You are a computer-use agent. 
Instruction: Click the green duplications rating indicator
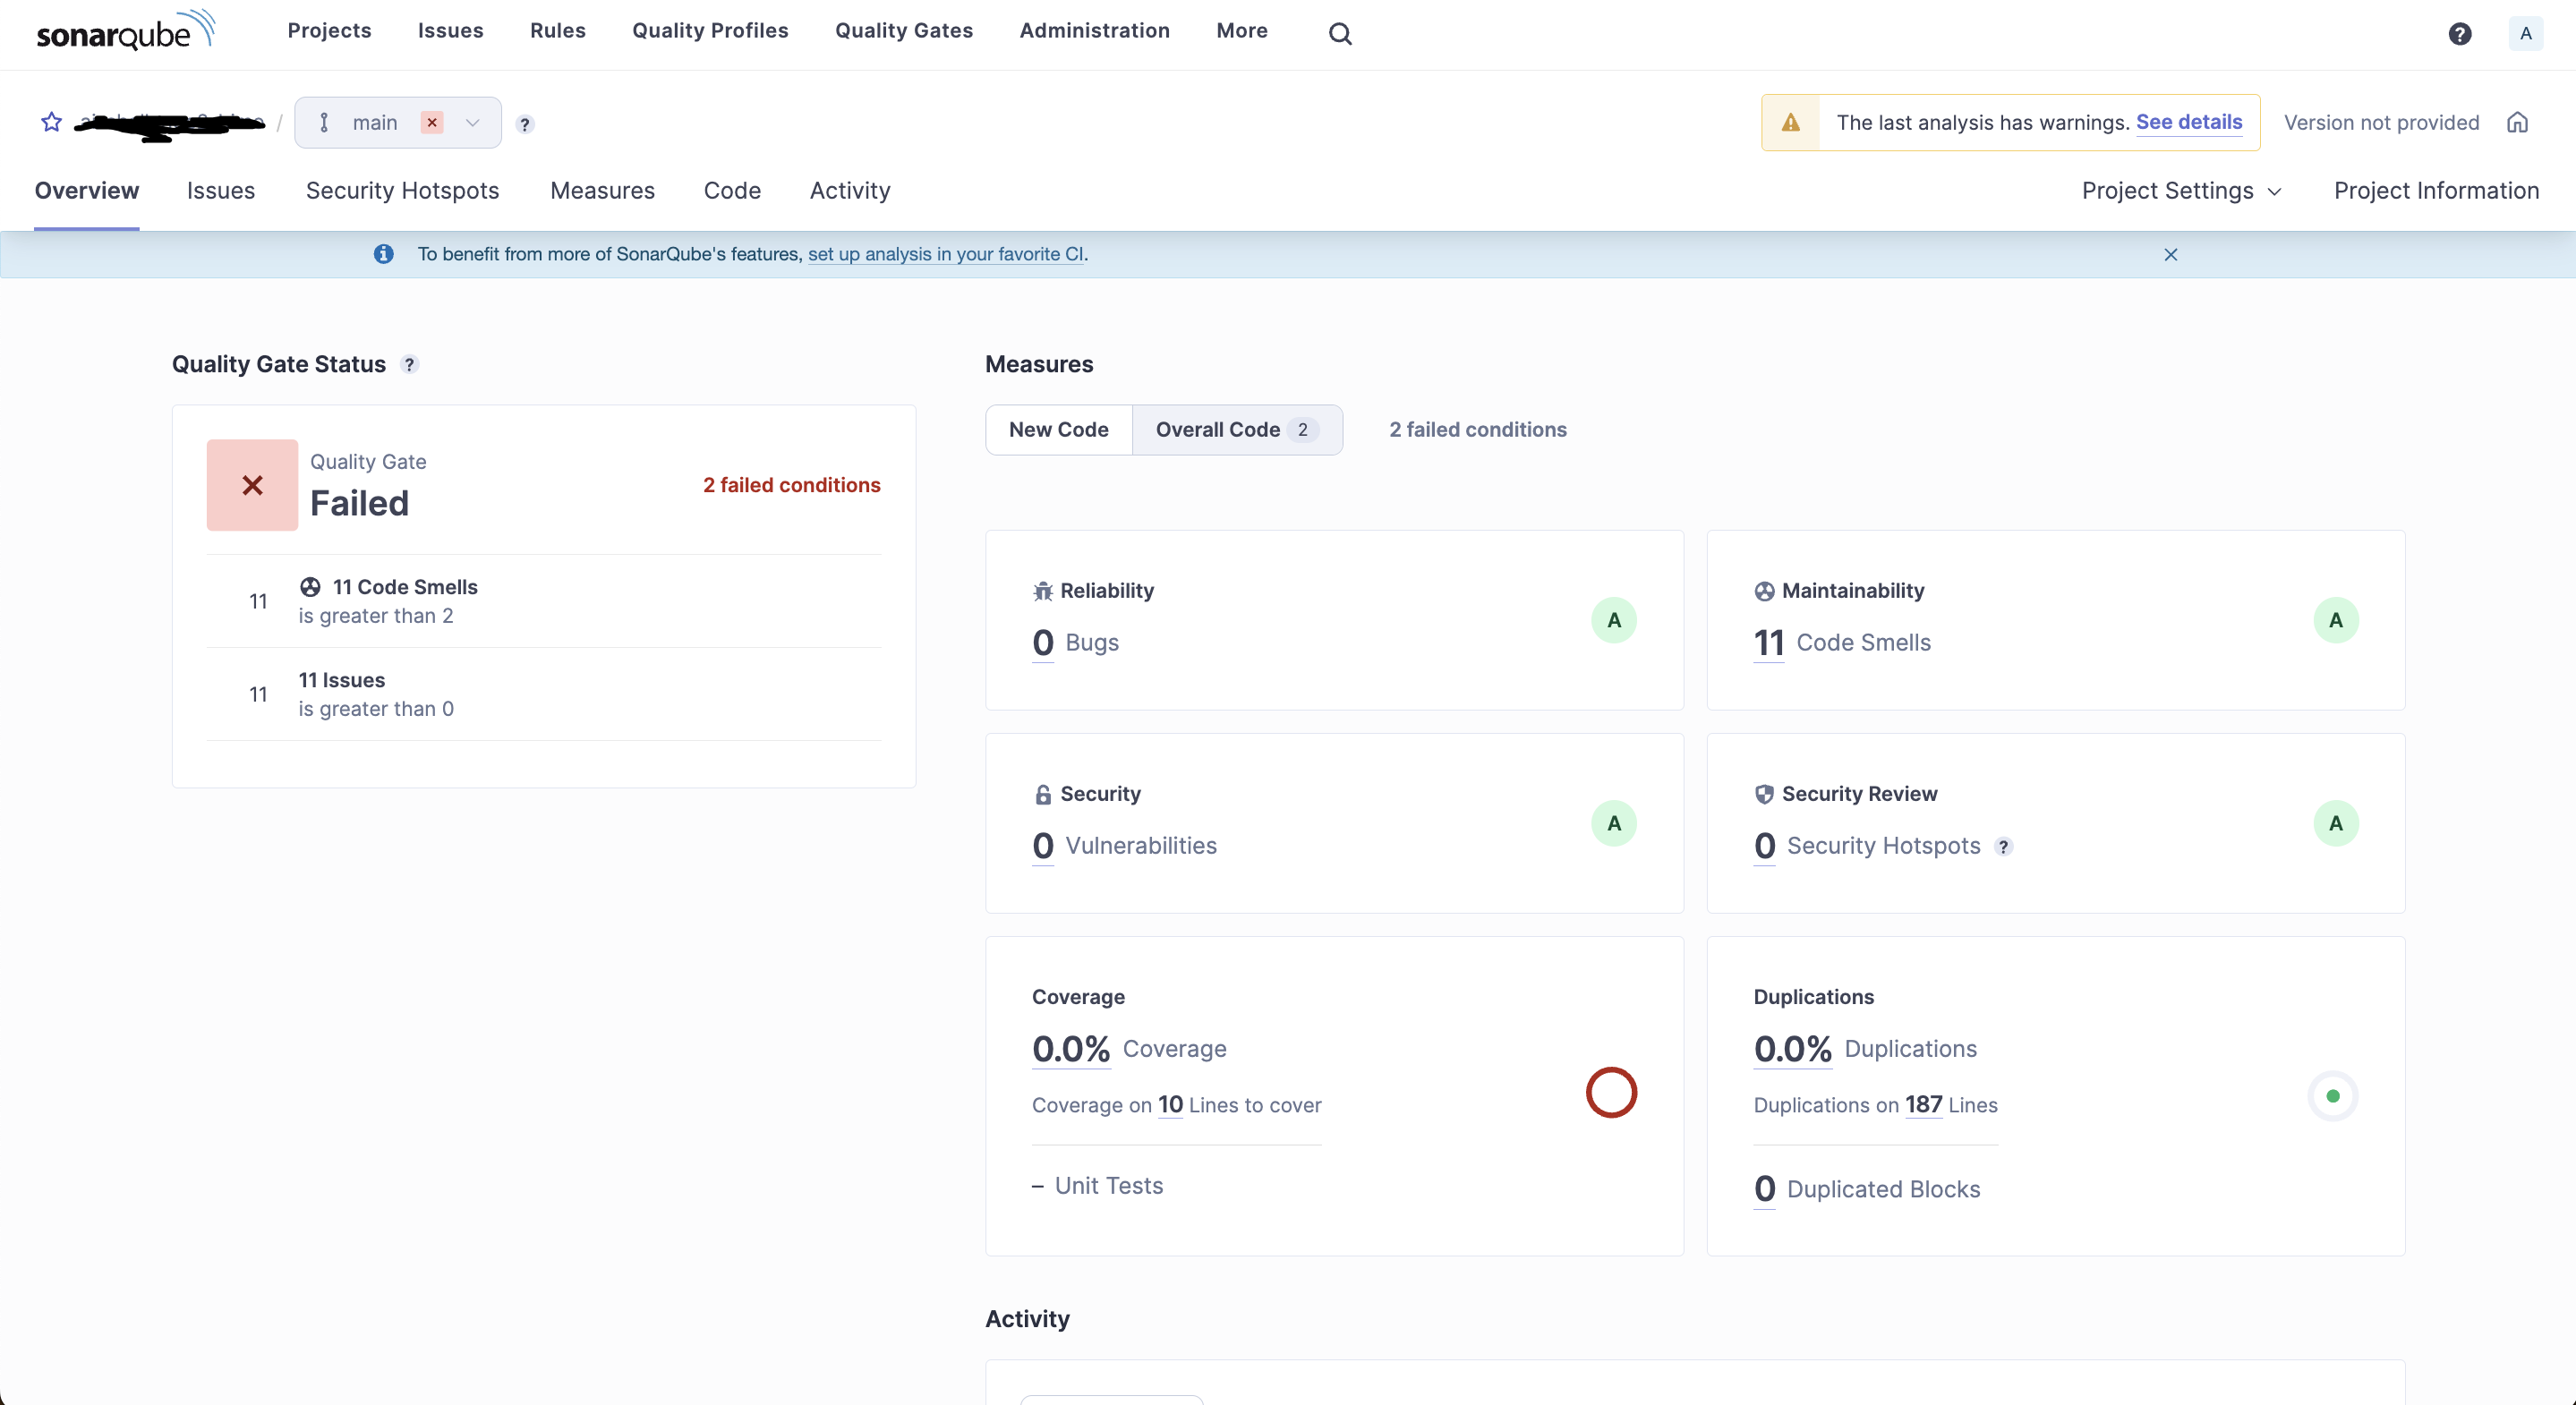2332,1096
